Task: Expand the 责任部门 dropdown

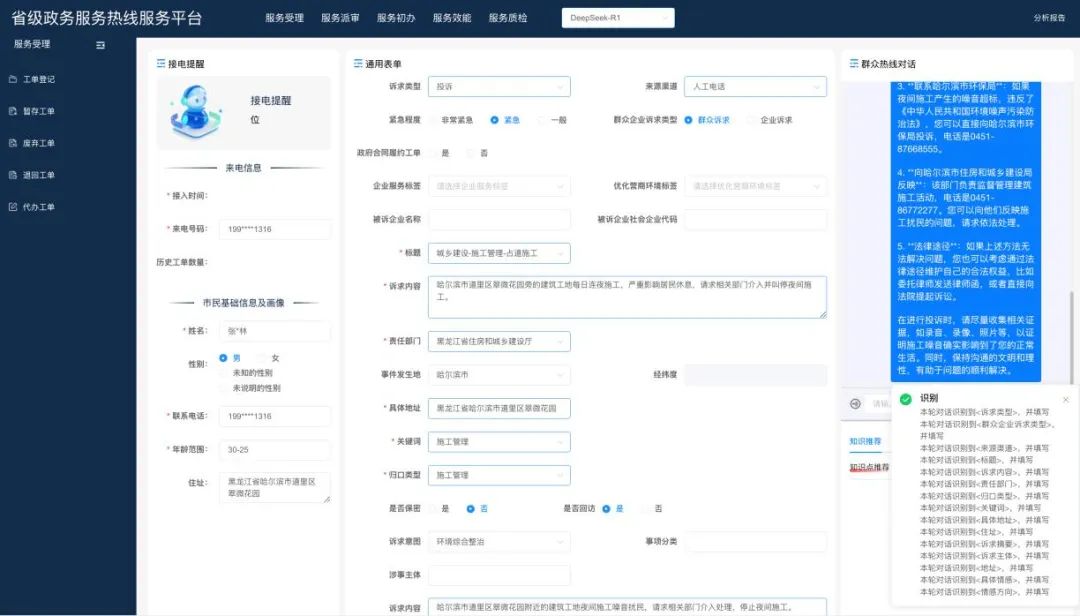Action: [498, 341]
